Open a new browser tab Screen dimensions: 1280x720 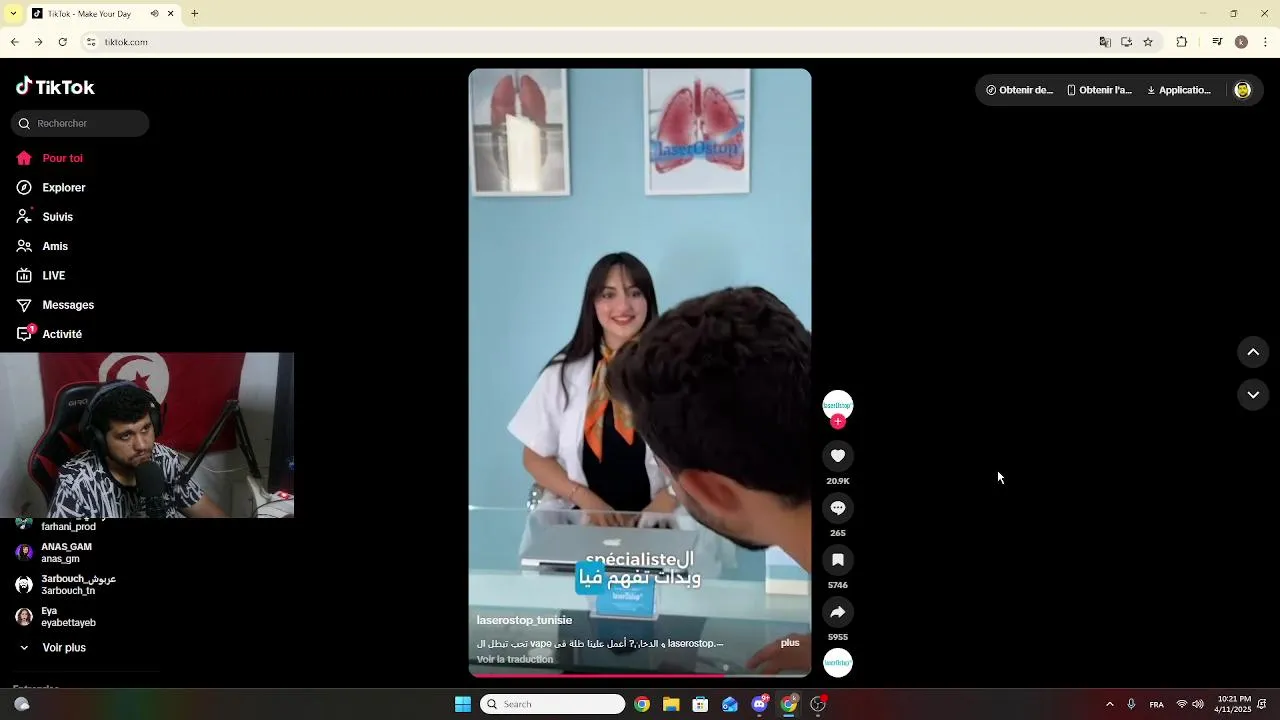tap(195, 14)
